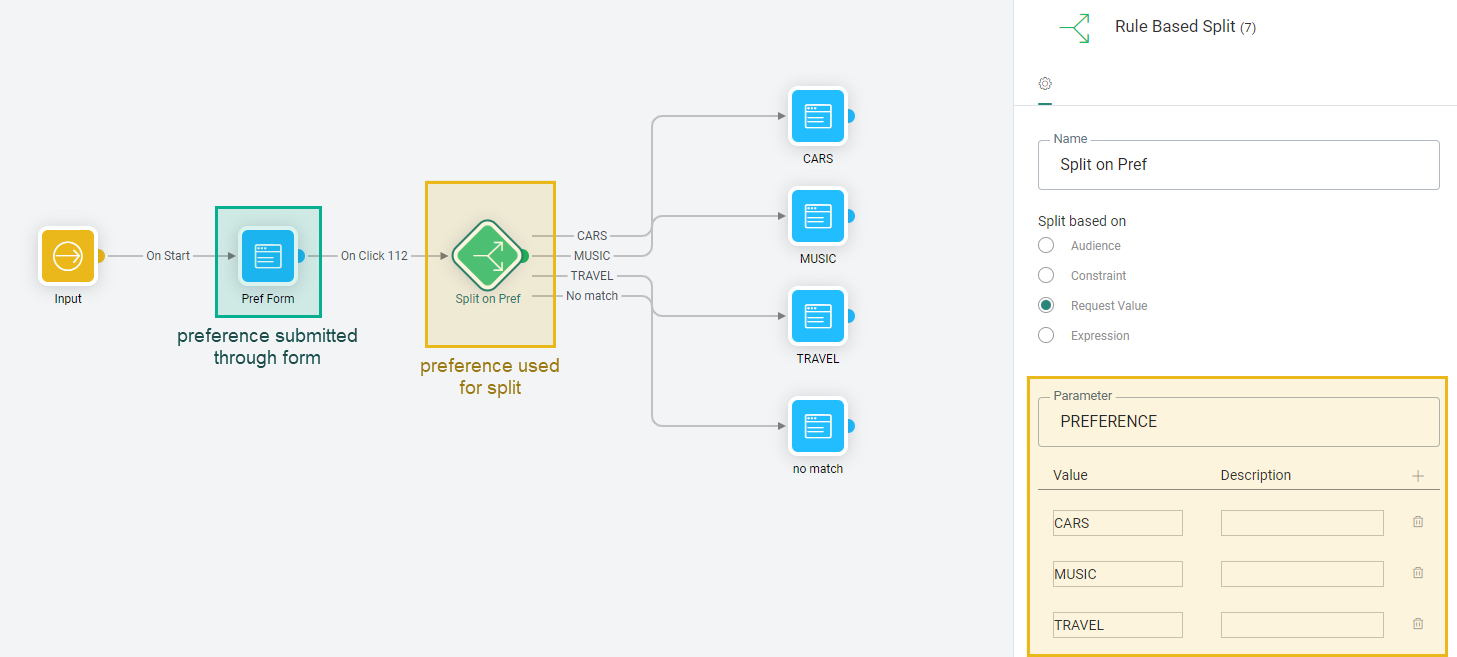Screen dimensions: 1457x657
Task: Click the TRAVEL output node
Action: 818,316
